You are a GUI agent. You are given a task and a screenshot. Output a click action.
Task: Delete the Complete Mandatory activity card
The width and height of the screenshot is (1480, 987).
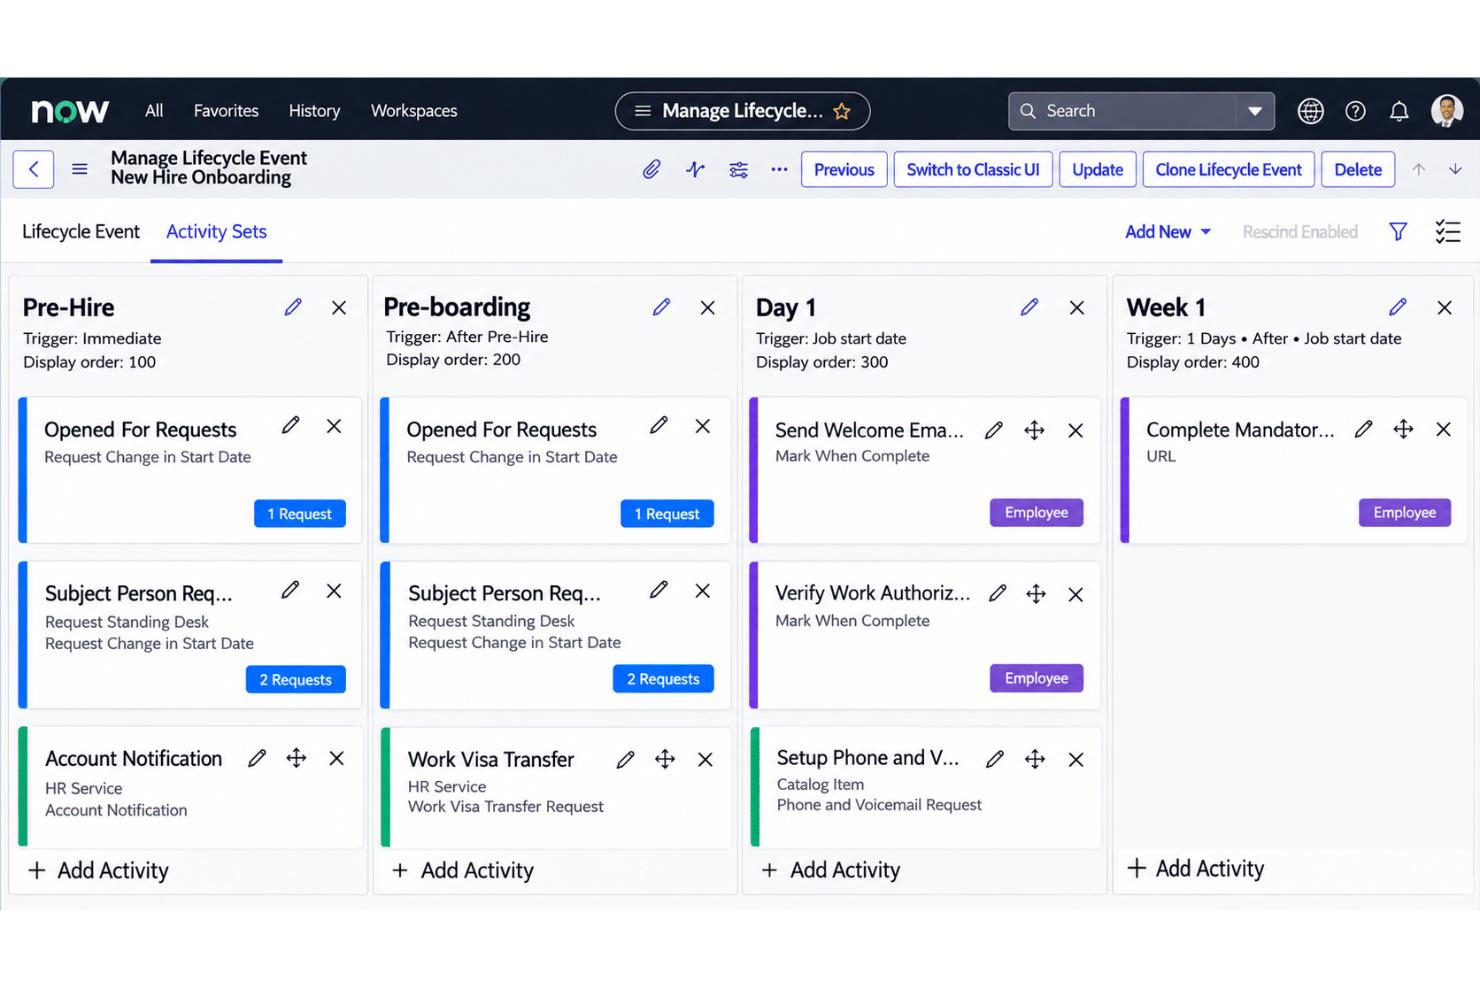tap(1443, 429)
